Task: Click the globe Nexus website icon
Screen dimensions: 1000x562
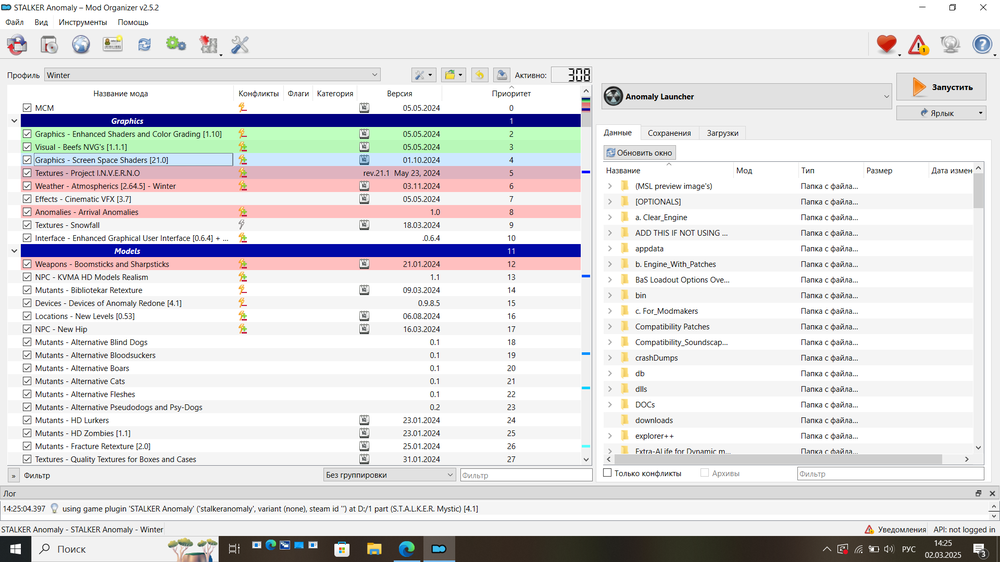Action: [80, 45]
